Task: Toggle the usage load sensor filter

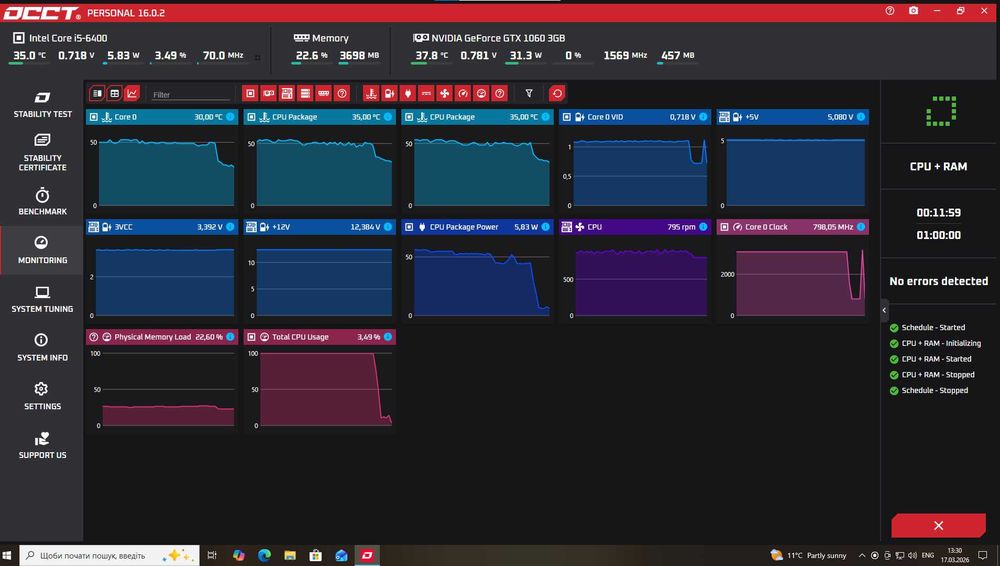Action: (482, 94)
